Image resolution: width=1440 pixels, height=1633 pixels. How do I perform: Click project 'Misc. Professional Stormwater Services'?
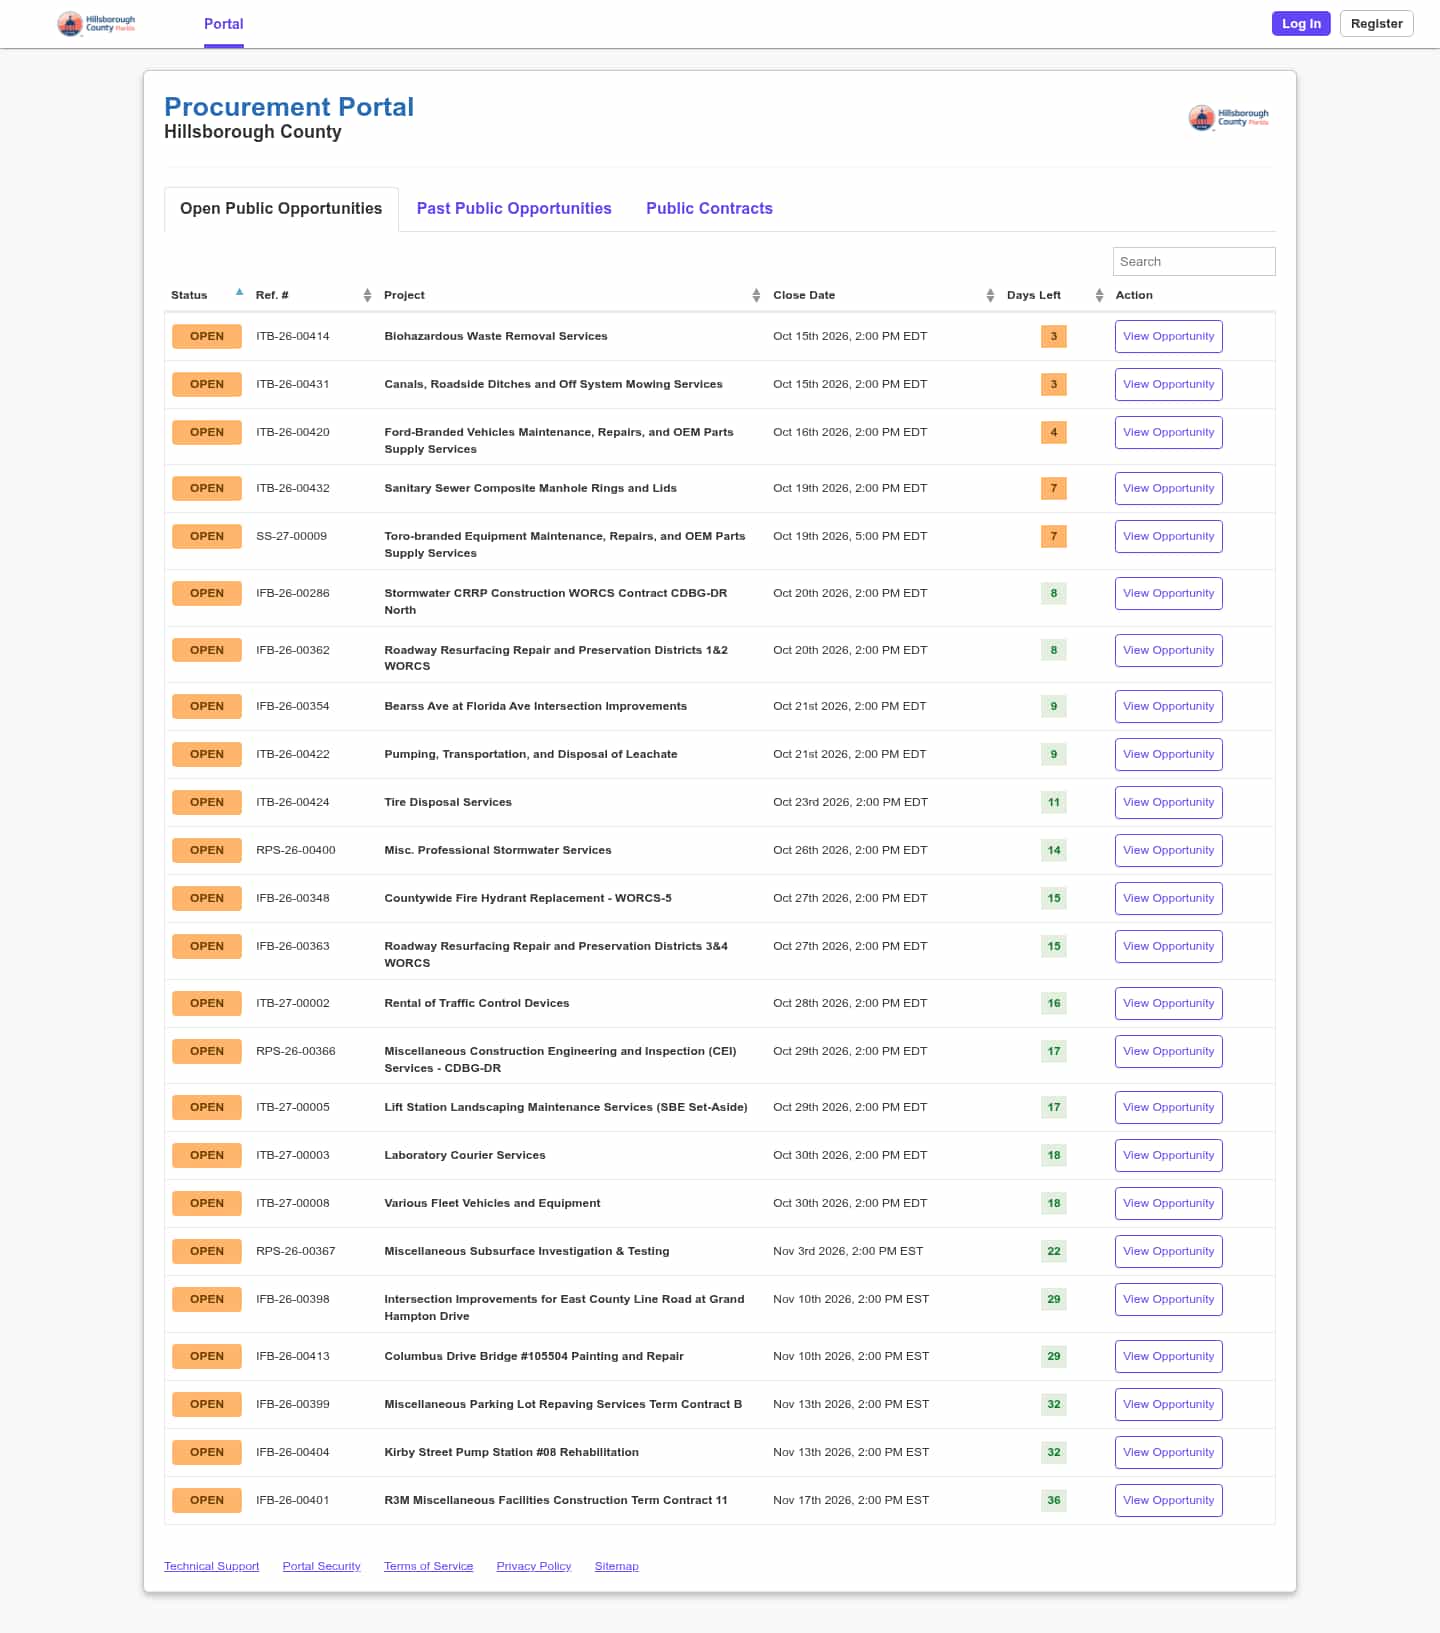pyautogui.click(x=497, y=850)
